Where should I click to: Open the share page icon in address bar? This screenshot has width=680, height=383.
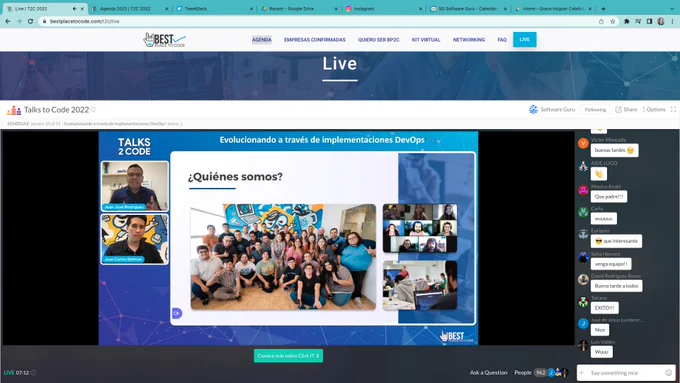coord(601,21)
